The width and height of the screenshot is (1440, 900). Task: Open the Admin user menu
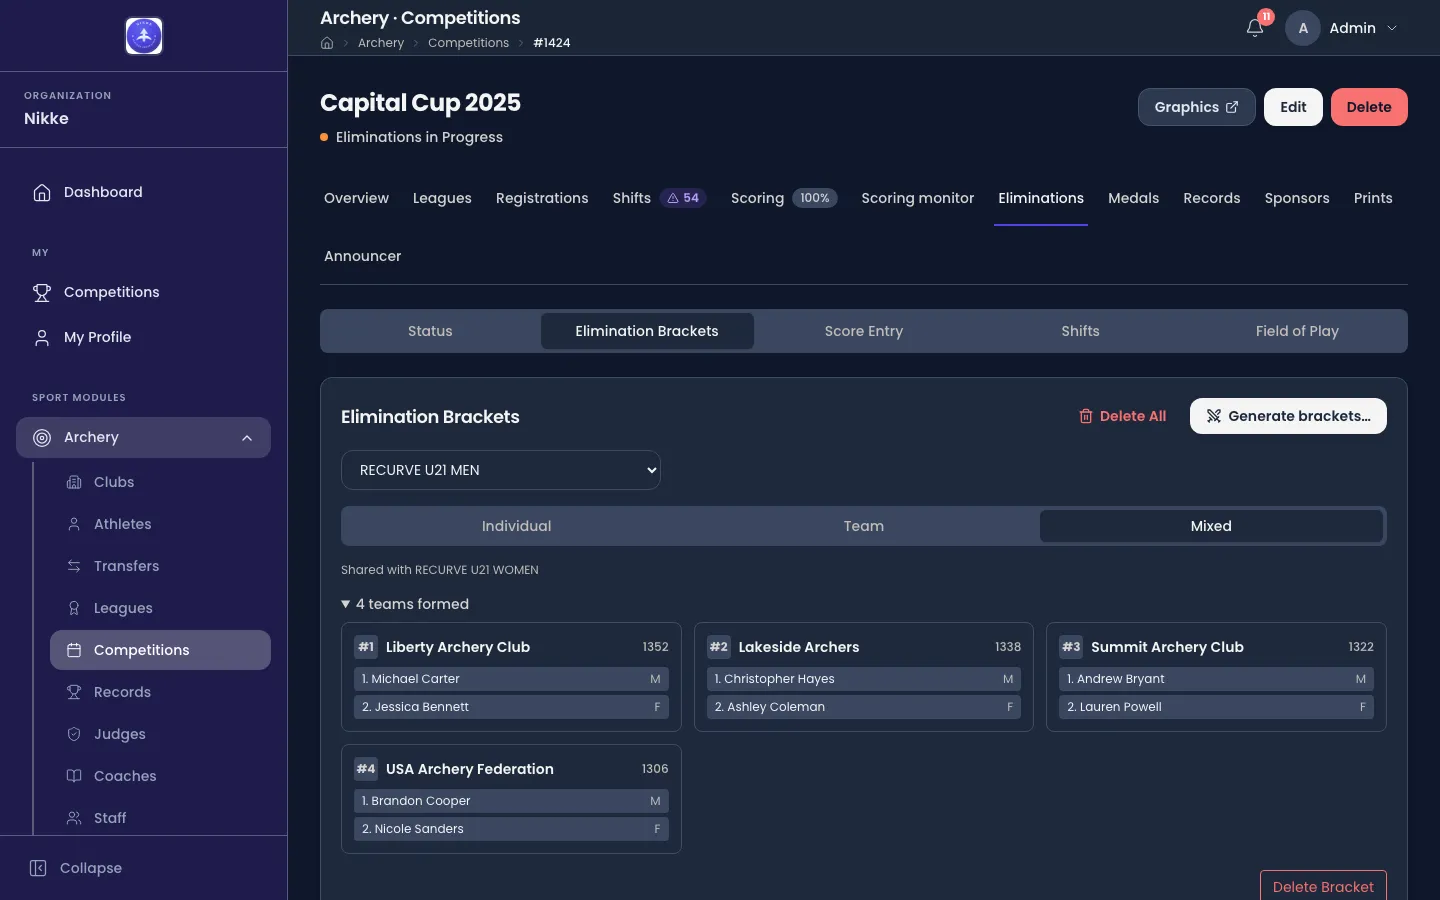(1342, 28)
